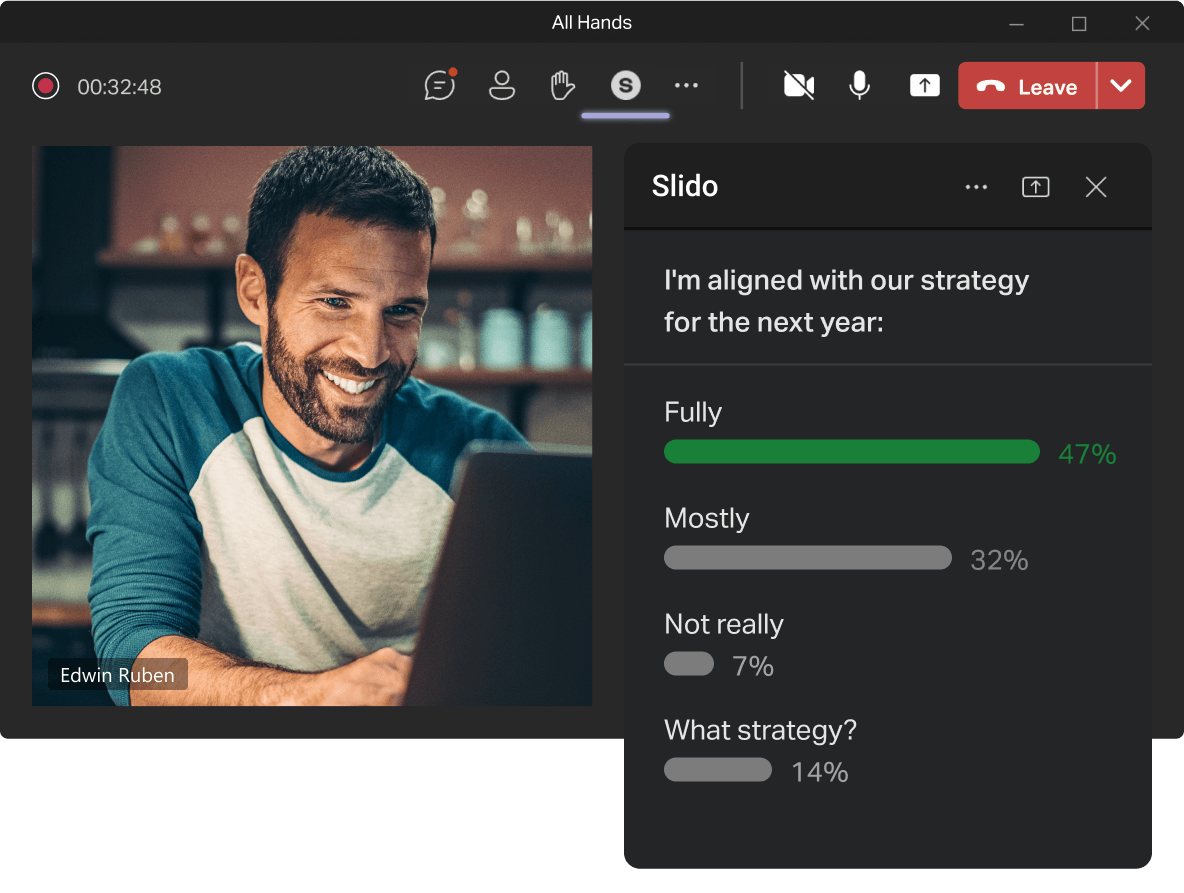Select the Slido panel header

tap(685, 186)
